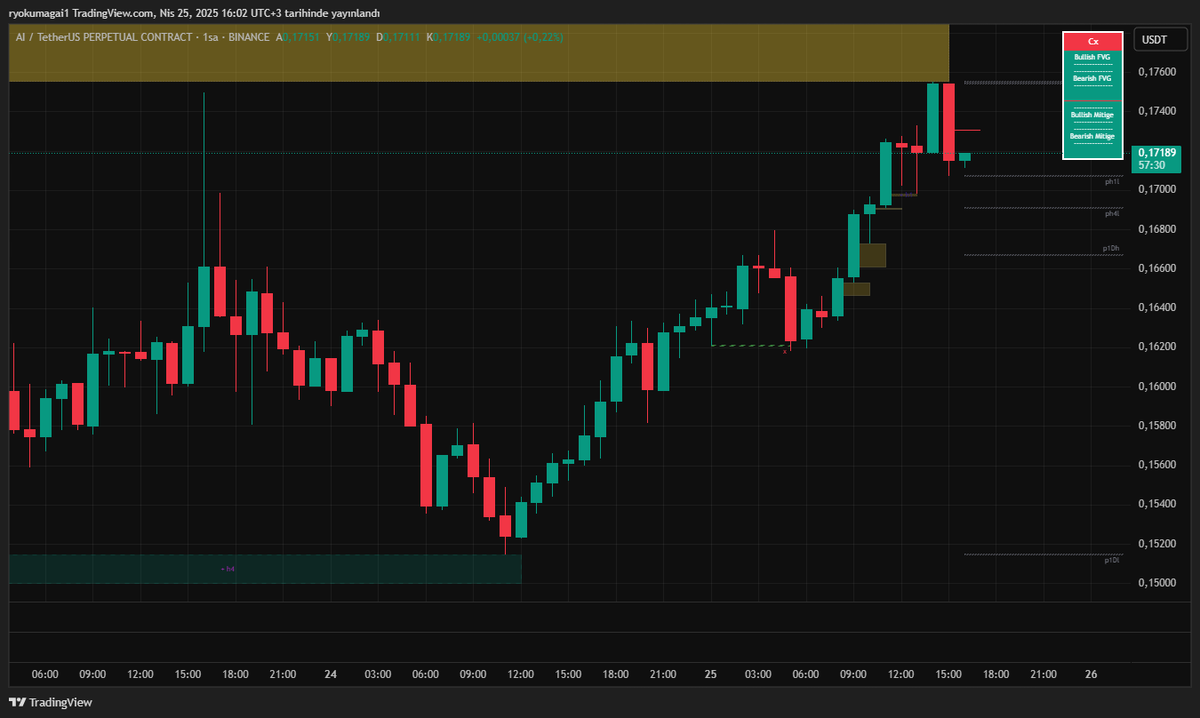The height and width of the screenshot is (718, 1200).
Task: Click 0,16200 on the price axis
Action: [1157, 347]
